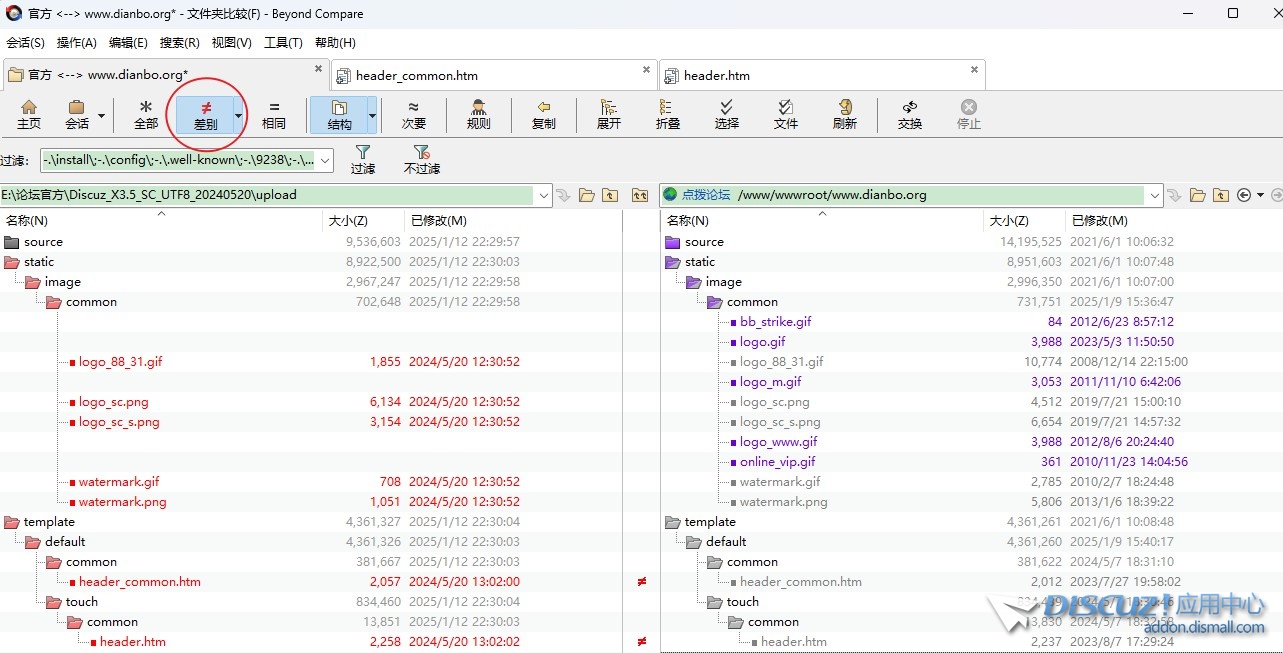Open the 编辑(E) menu

(128, 43)
